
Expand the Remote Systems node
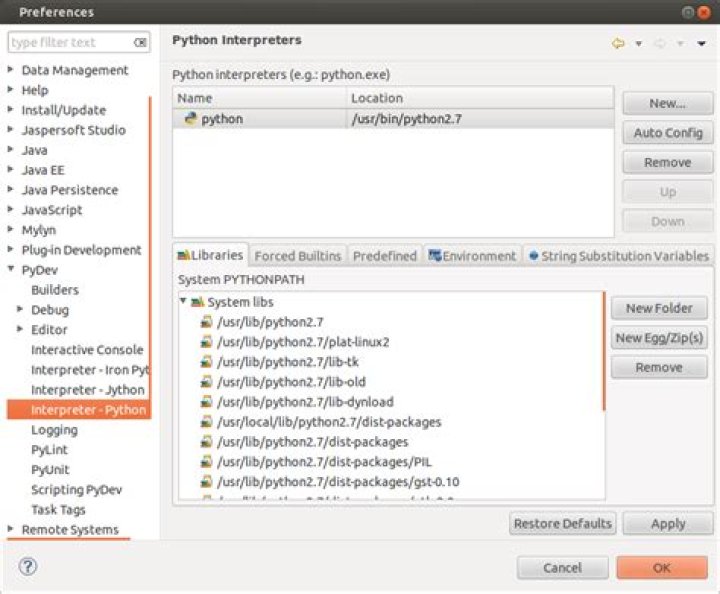click(x=10, y=528)
